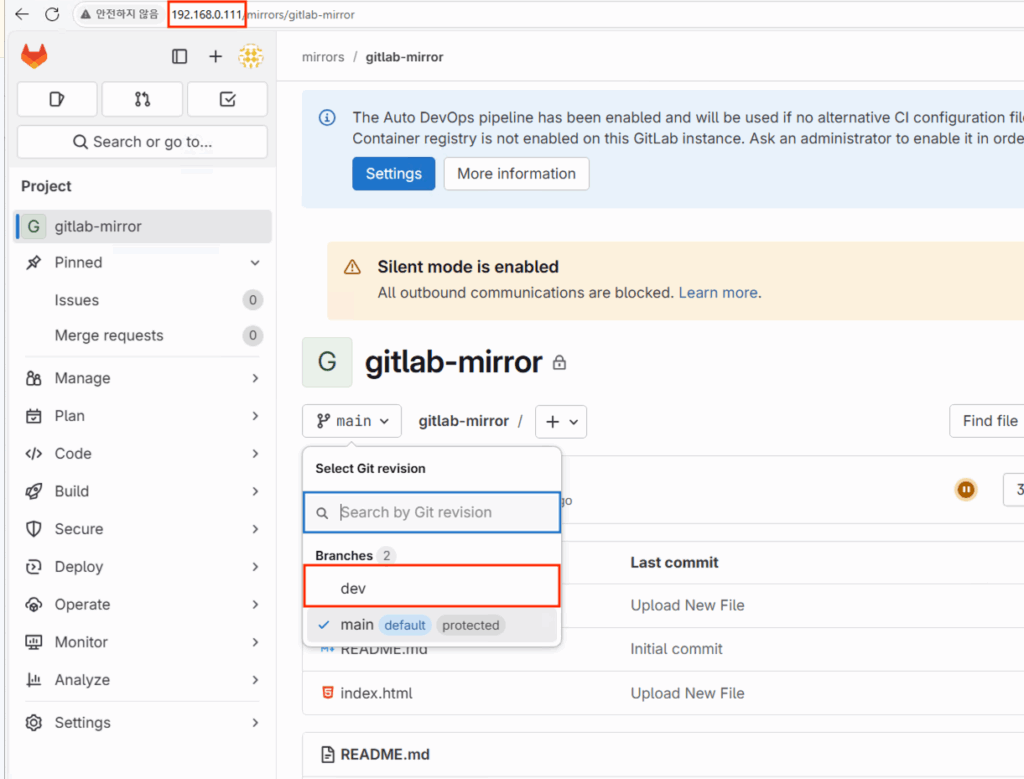Open the create new plus menu

(x=216, y=57)
